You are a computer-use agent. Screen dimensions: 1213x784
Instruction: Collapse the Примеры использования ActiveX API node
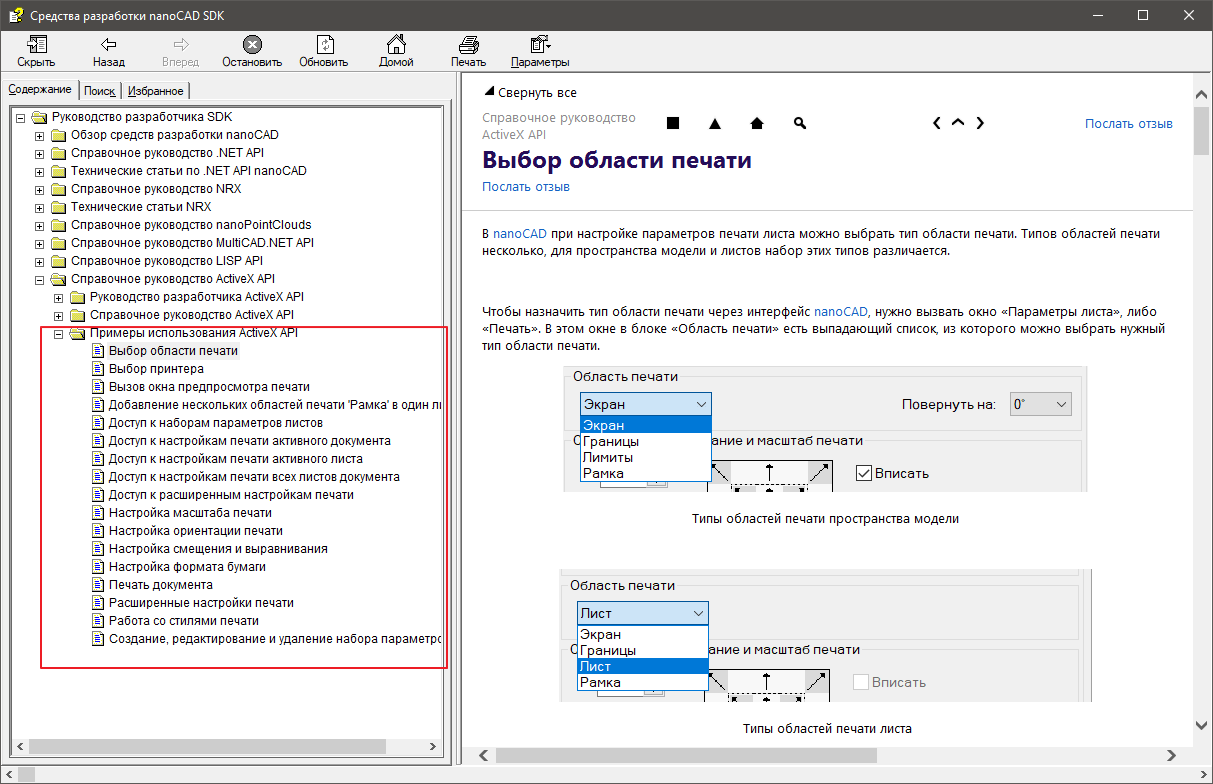[59, 333]
